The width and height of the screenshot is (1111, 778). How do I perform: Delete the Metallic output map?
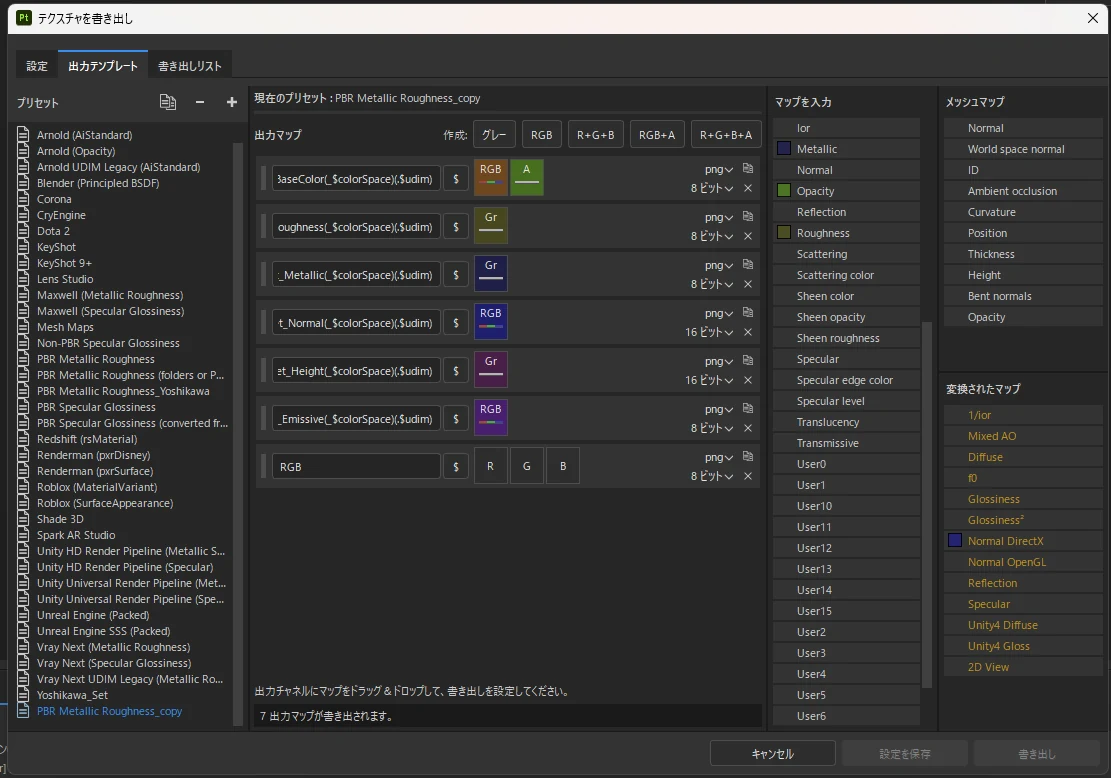(x=748, y=284)
